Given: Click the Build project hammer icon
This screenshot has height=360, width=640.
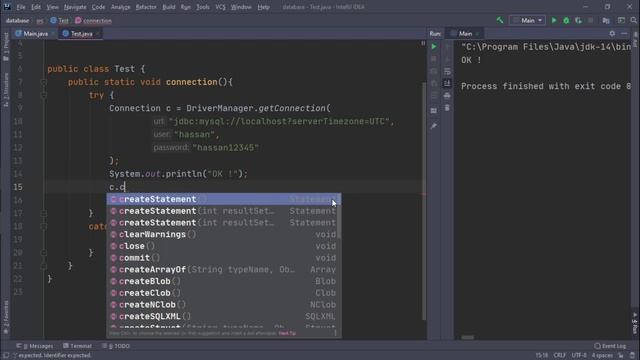Looking at the screenshot, I should point(500,20).
